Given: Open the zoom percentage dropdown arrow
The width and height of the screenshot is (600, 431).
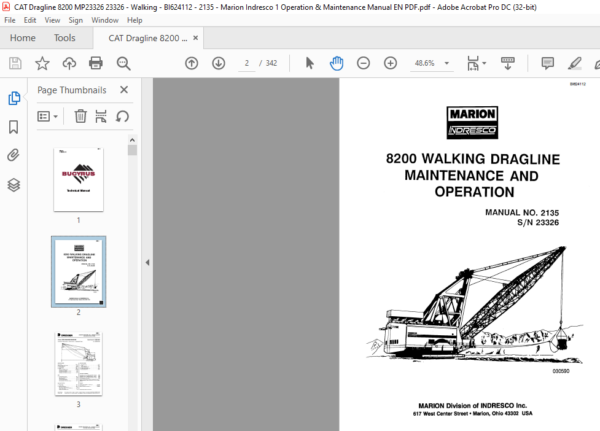Looking at the screenshot, I should point(447,63).
